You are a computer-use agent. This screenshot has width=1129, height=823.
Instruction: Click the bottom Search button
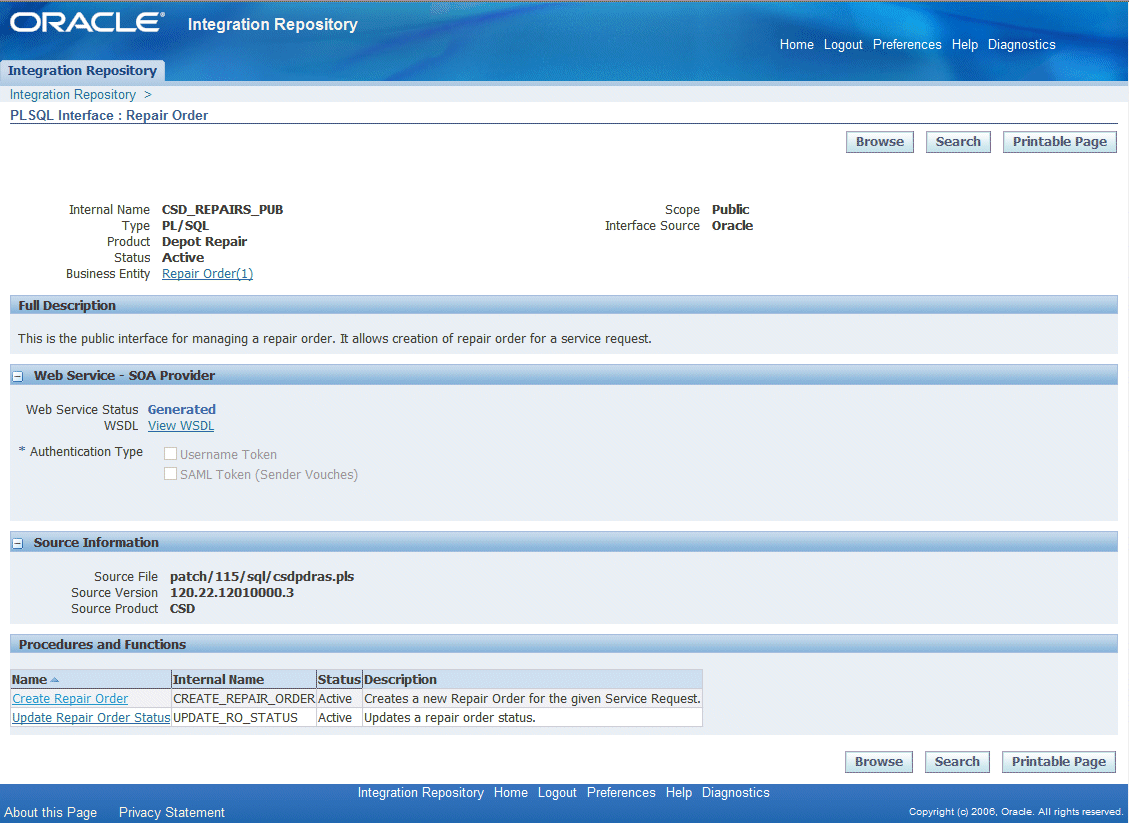(x=957, y=762)
